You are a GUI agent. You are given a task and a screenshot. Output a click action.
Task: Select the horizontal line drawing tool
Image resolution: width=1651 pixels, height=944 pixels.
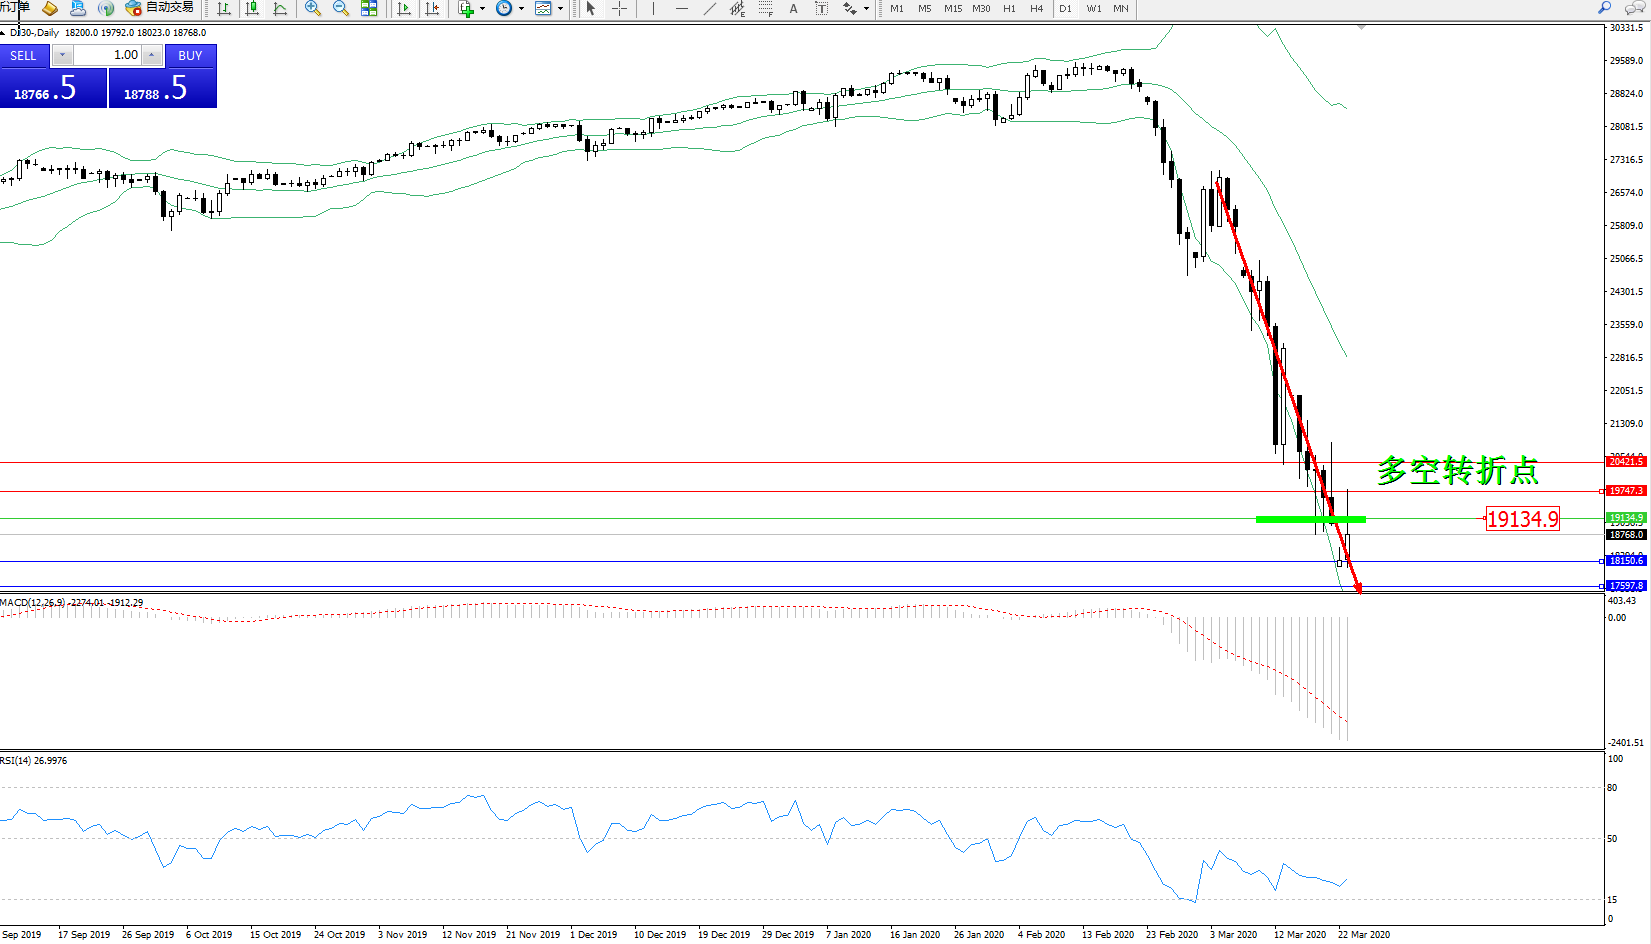pos(681,9)
